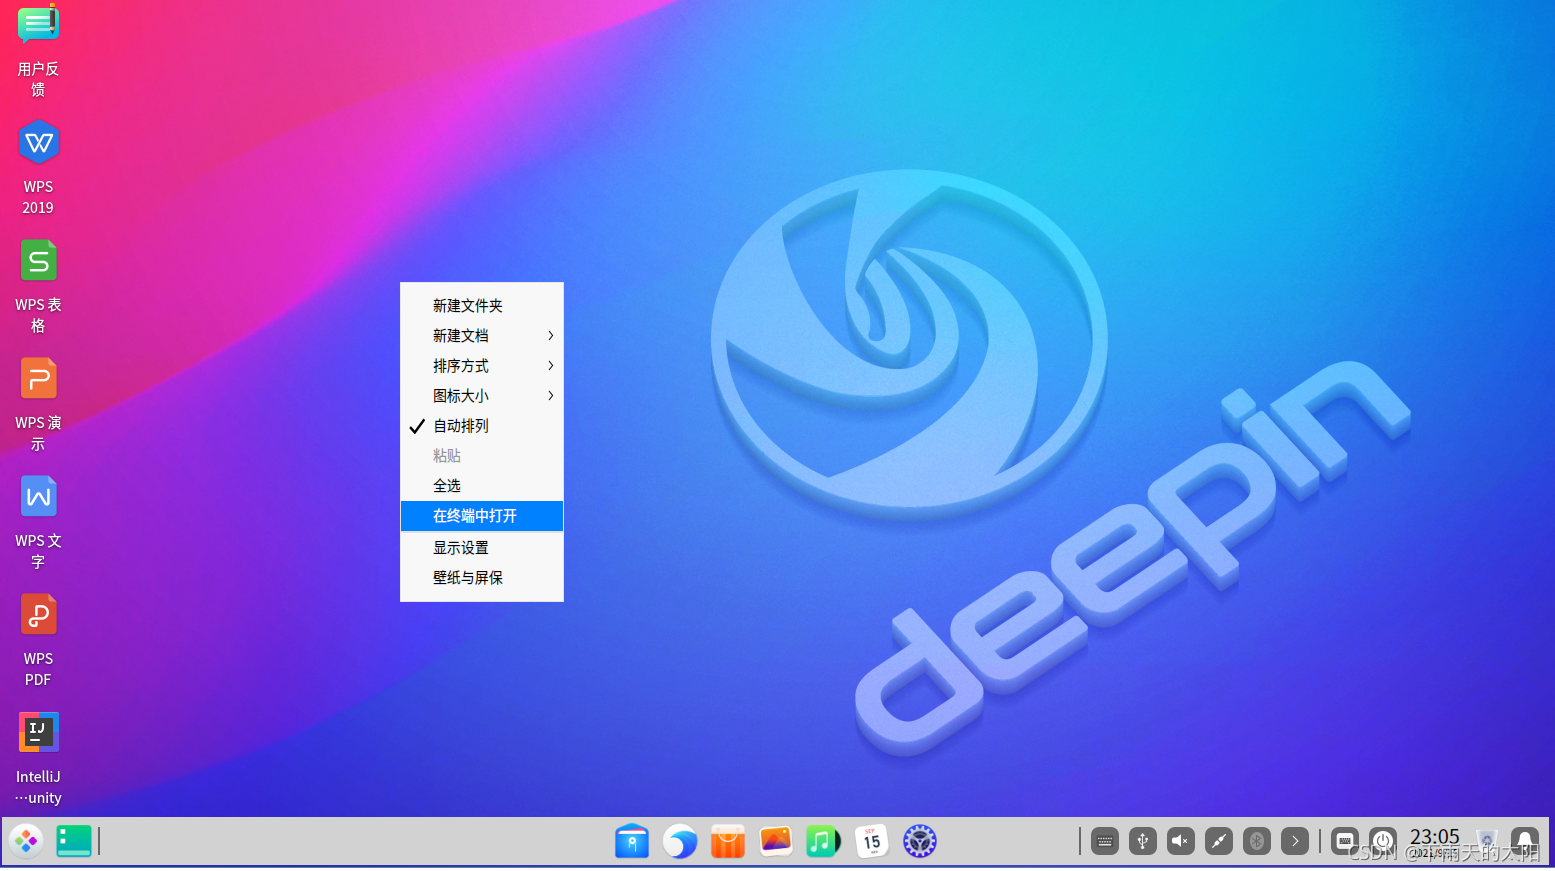Click the network cable tray icon
1555x871 pixels.
tap(1219, 841)
